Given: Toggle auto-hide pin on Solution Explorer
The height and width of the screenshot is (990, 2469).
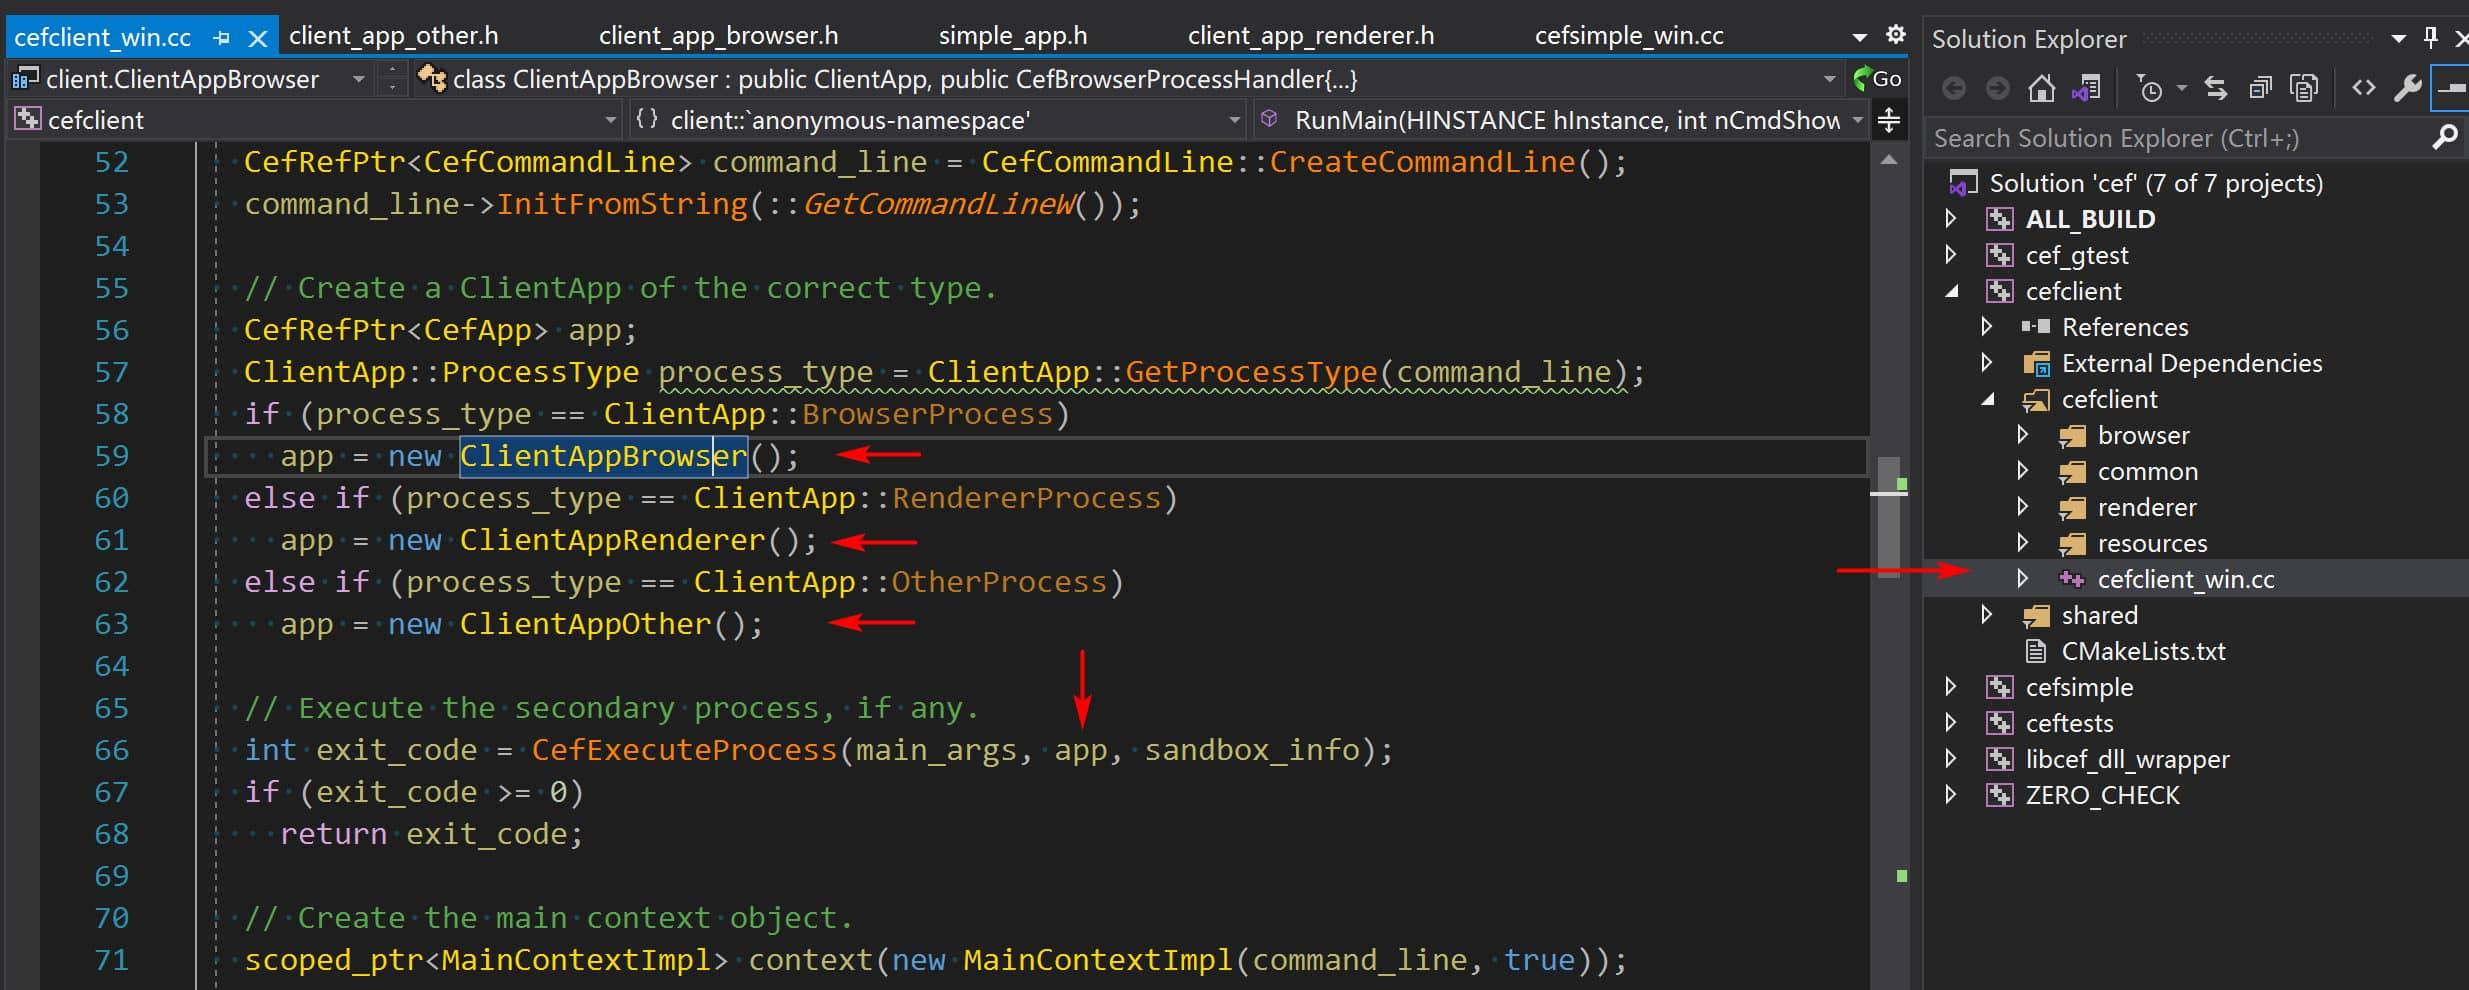Looking at the screenshot, I should (2431, 38).
